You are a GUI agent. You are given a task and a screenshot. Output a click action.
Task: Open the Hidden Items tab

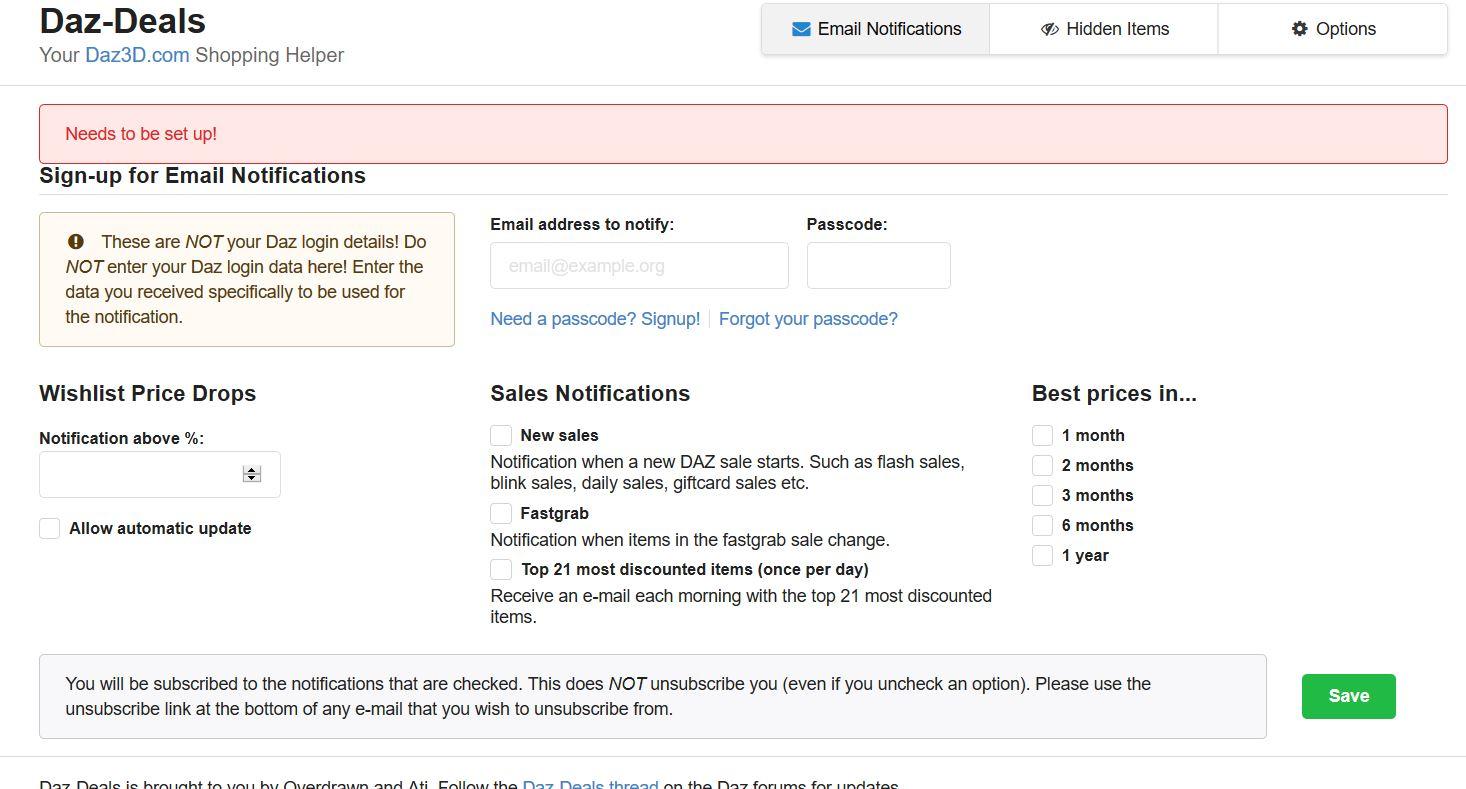pos(1104,29)
